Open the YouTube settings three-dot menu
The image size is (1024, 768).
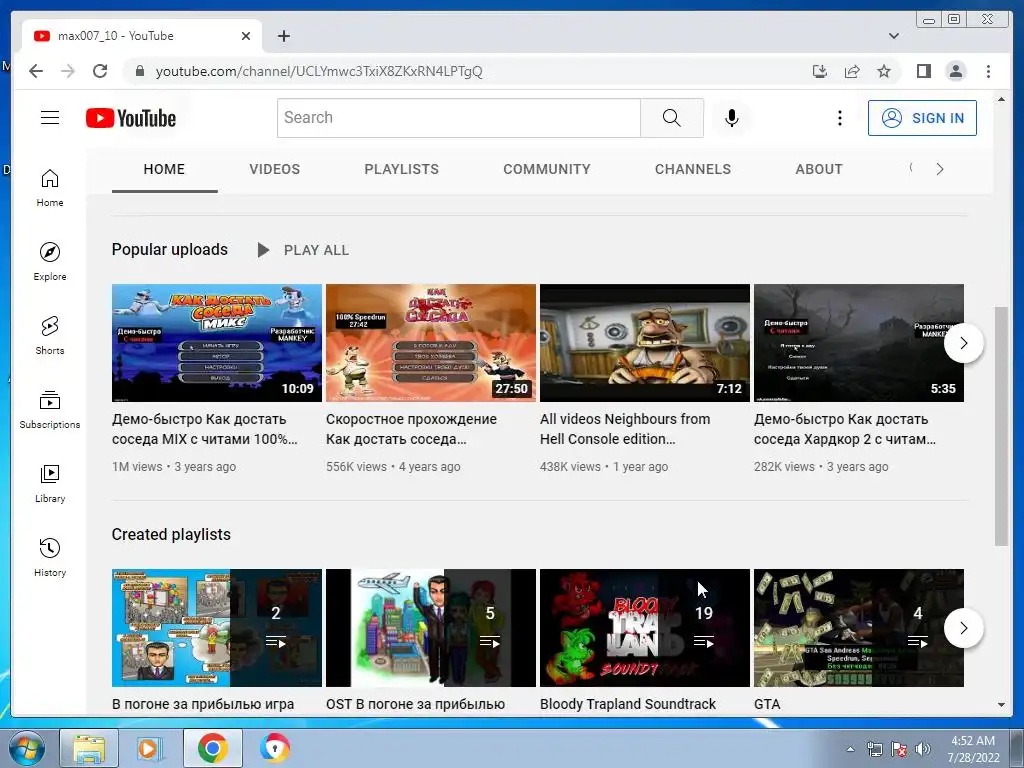(840, 118)
